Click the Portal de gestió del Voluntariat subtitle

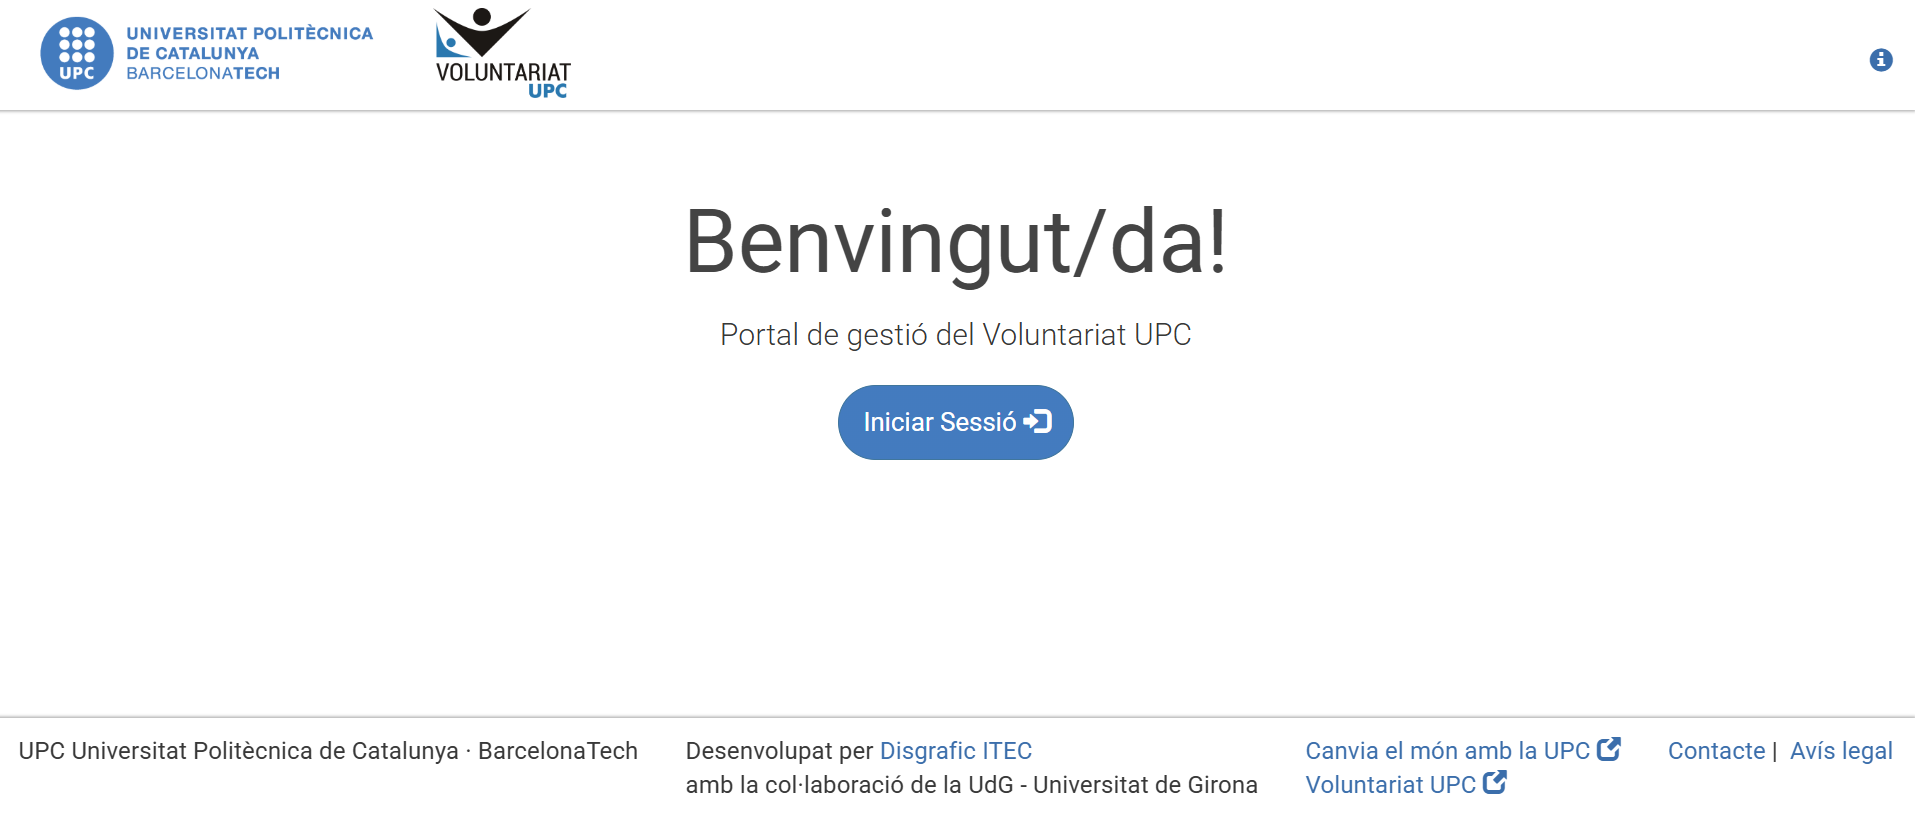click(x=955, y=335)
